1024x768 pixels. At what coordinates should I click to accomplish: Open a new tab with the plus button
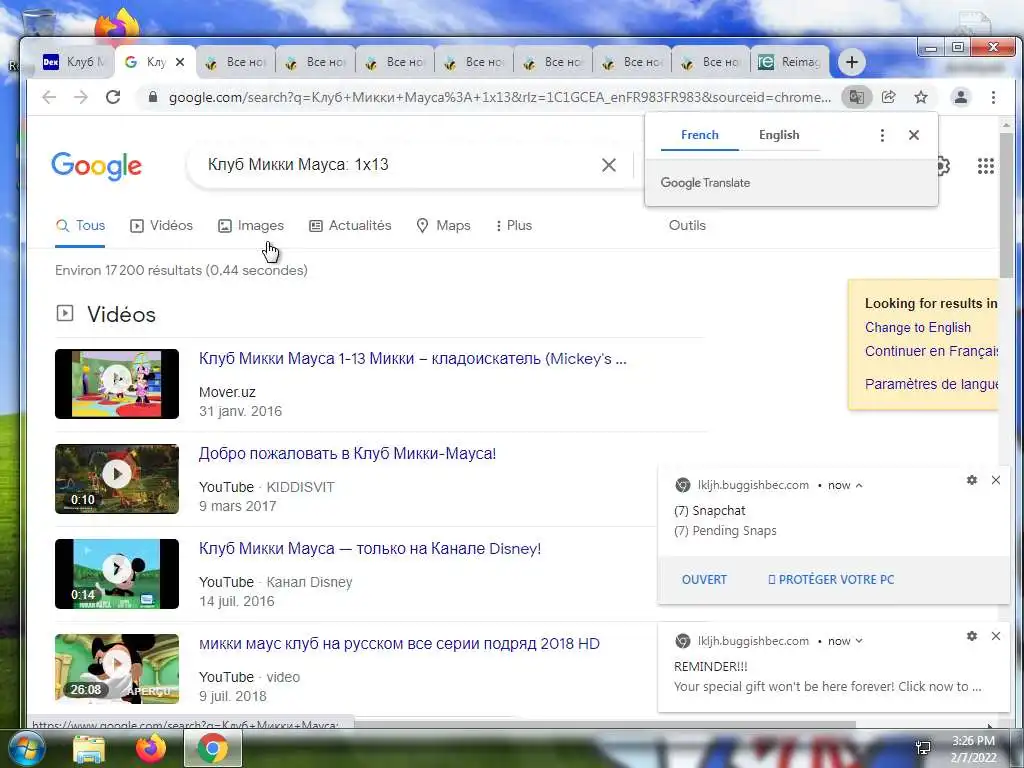coord(851,62)
